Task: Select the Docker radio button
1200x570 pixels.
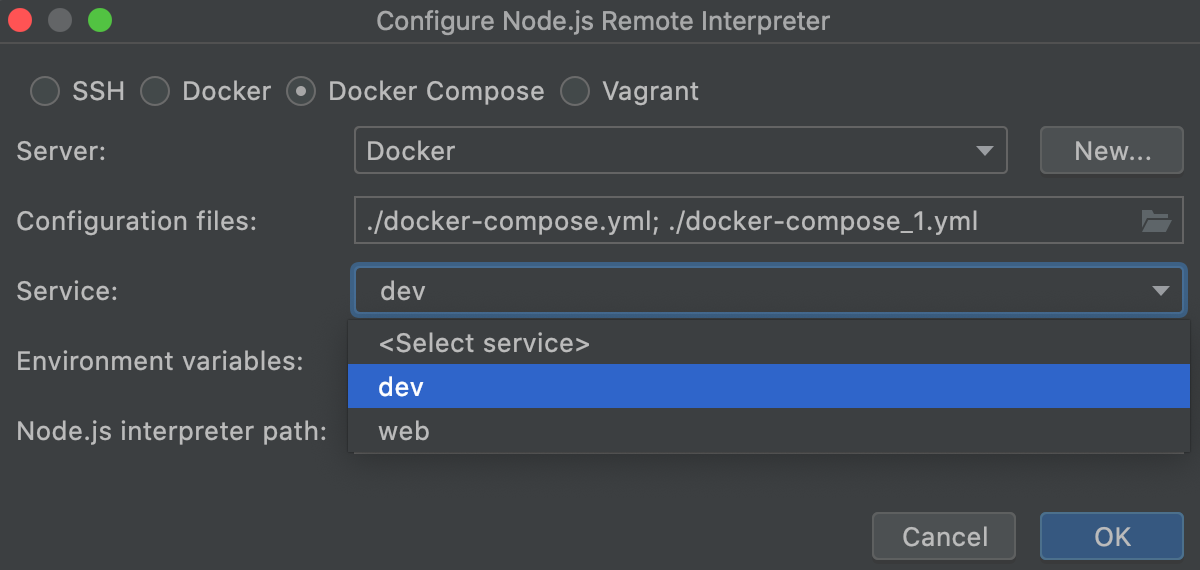Action: coord(155,92)
